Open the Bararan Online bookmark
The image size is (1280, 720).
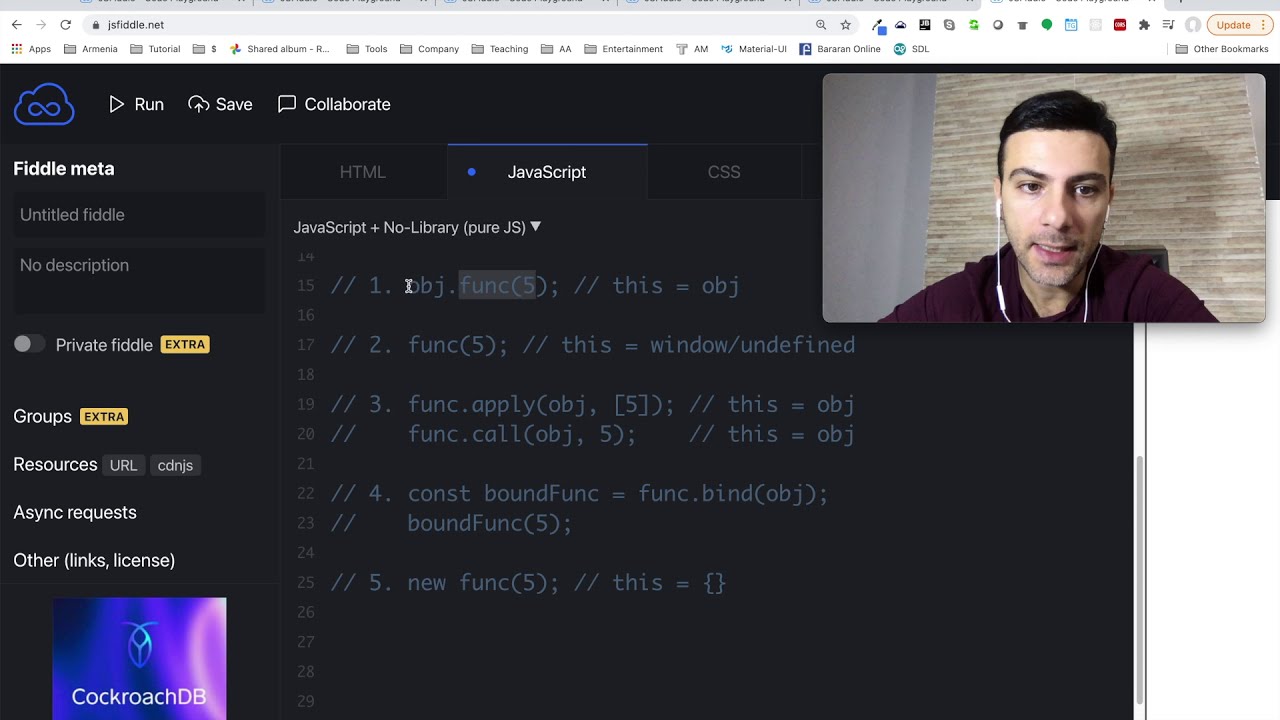[840, 49]
